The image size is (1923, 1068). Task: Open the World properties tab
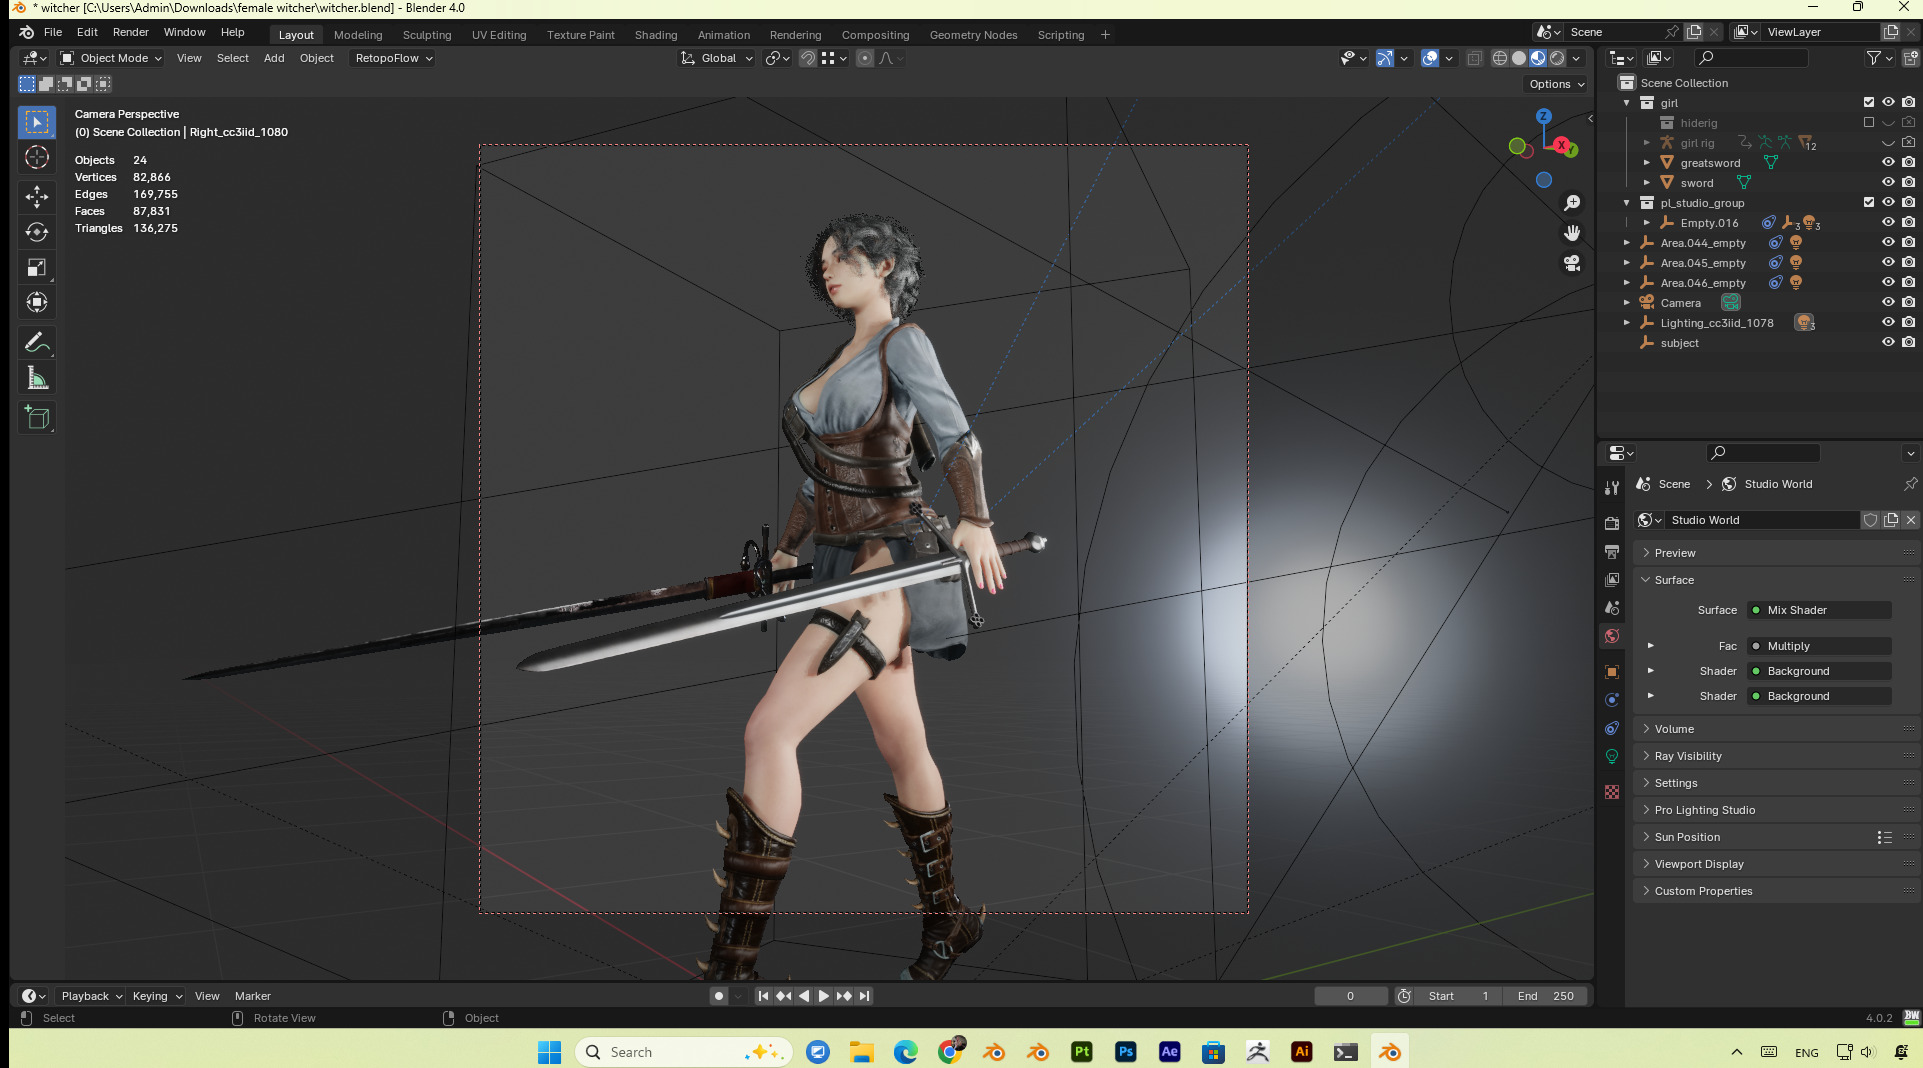pos(1612,636)
